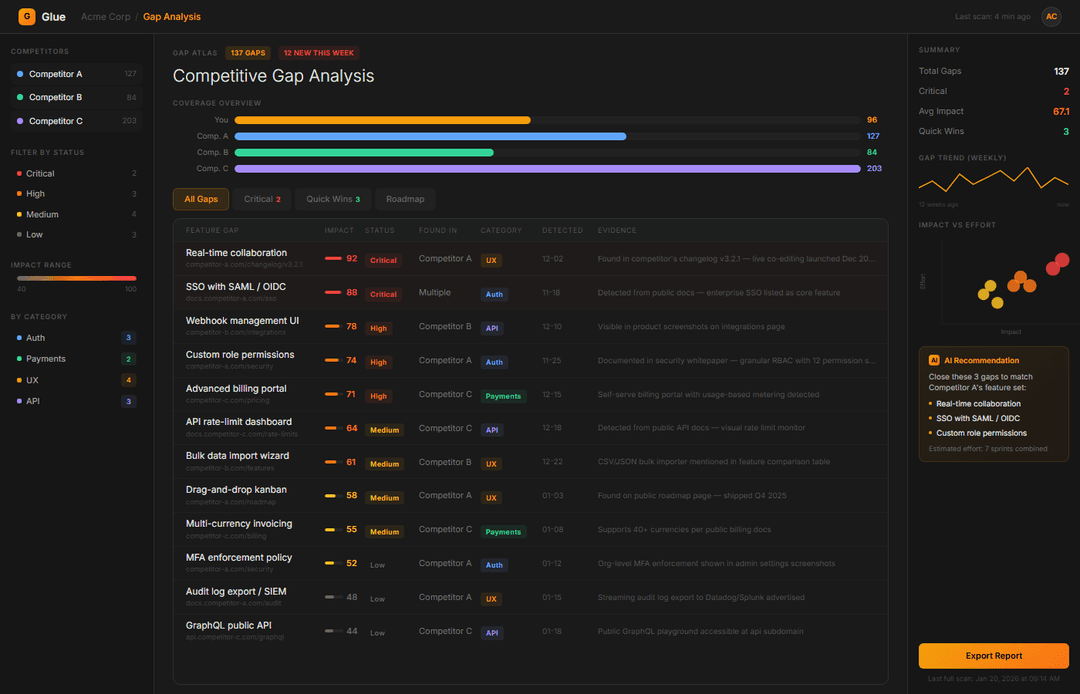Viewport: 1080px width, 694px height.
Task: Click the blue dot beside Competitor A
Action: tap(20, 72)
